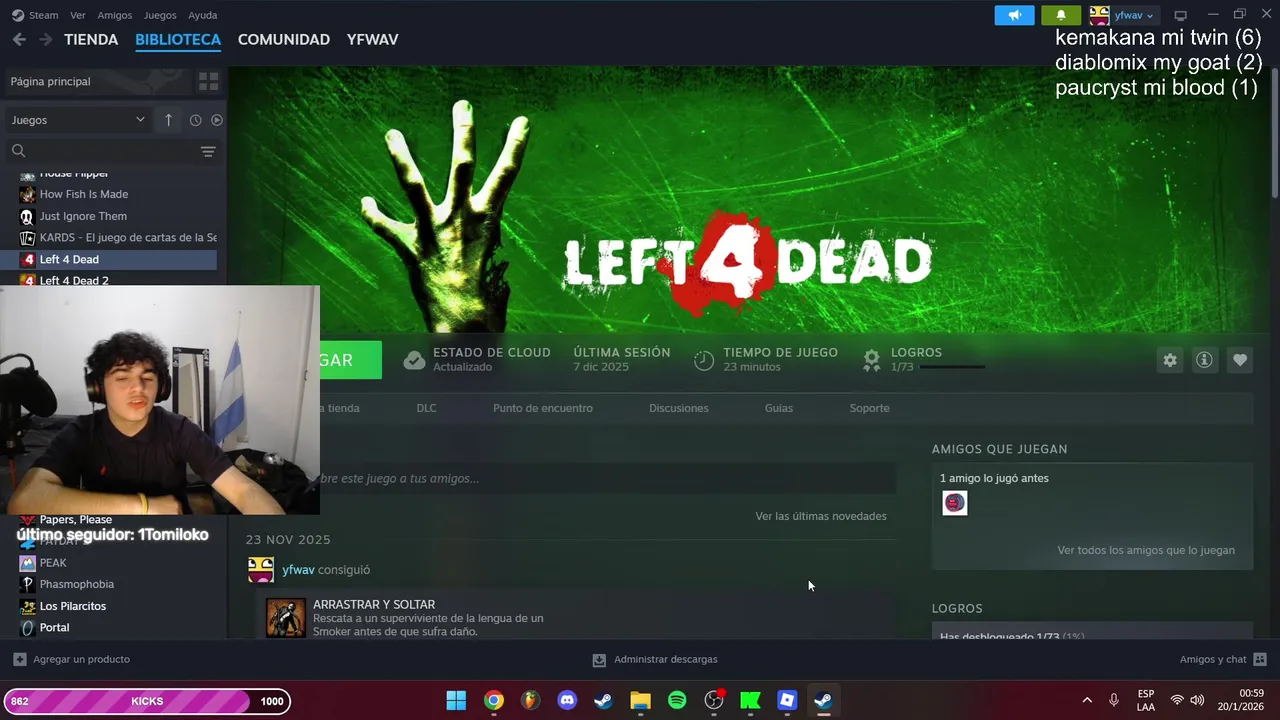Click Ver todos los amigos que lo juegan

point(1146,550)
